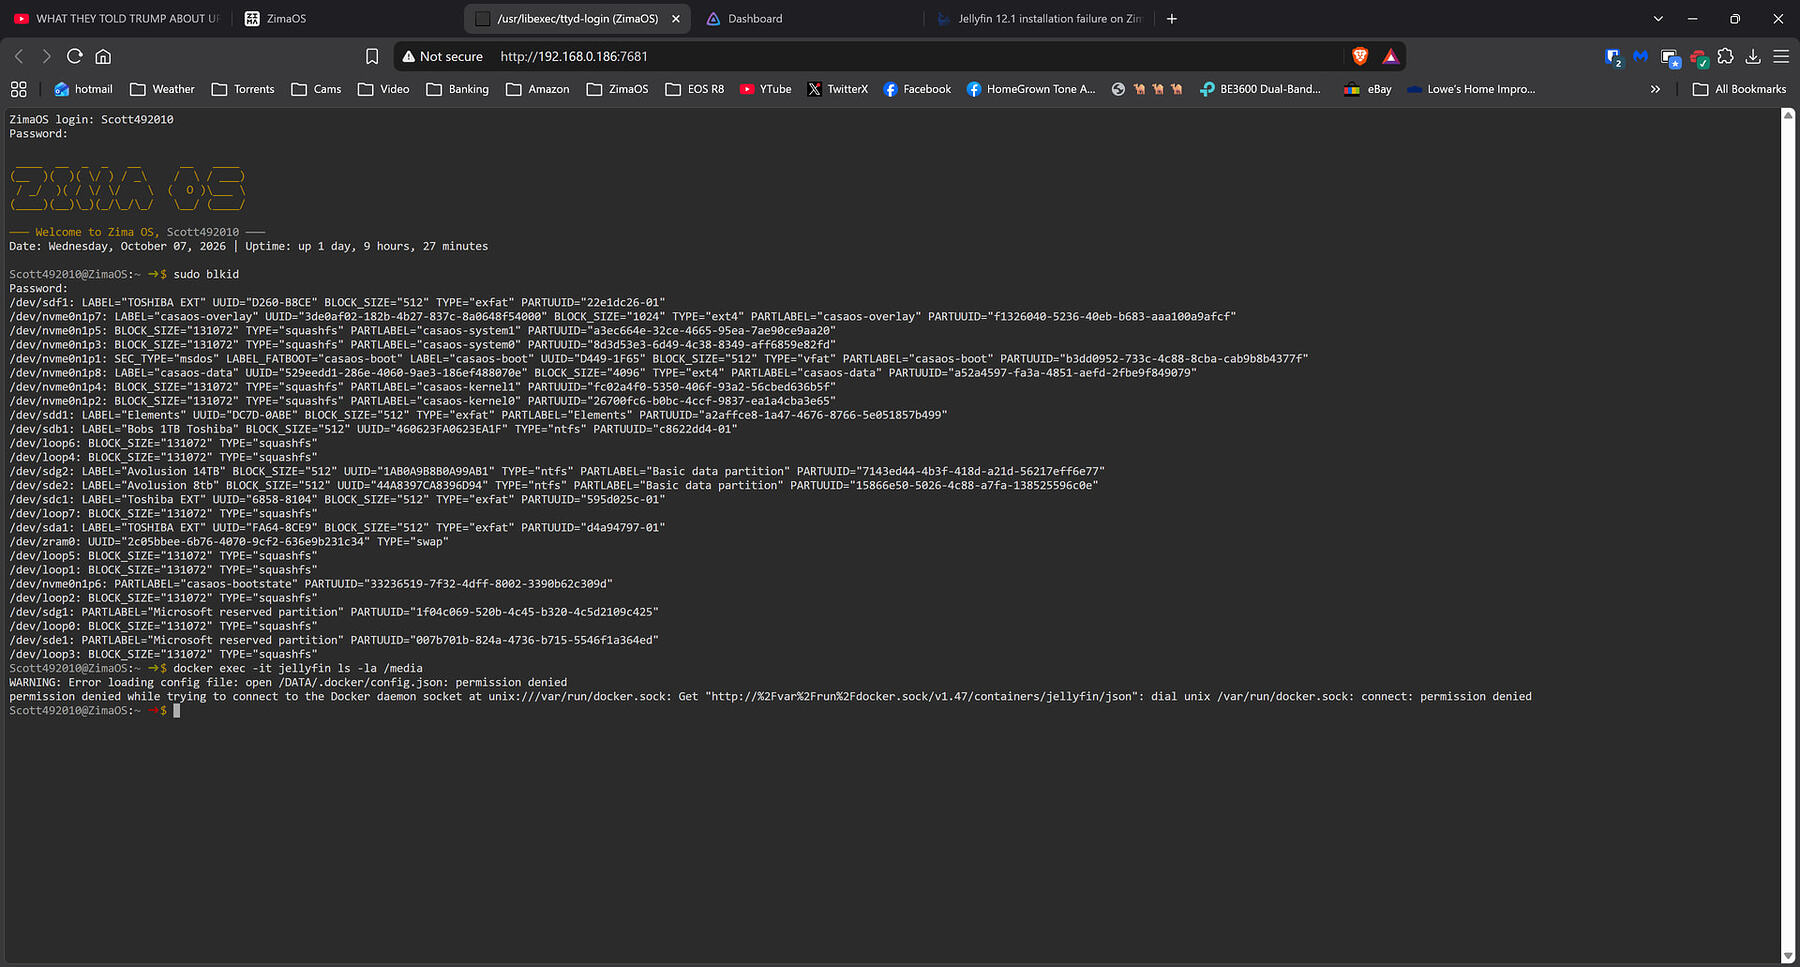This screenshot has height=967, width=1800.
Task: Close the ttyd-login tab
Action: 676,19
